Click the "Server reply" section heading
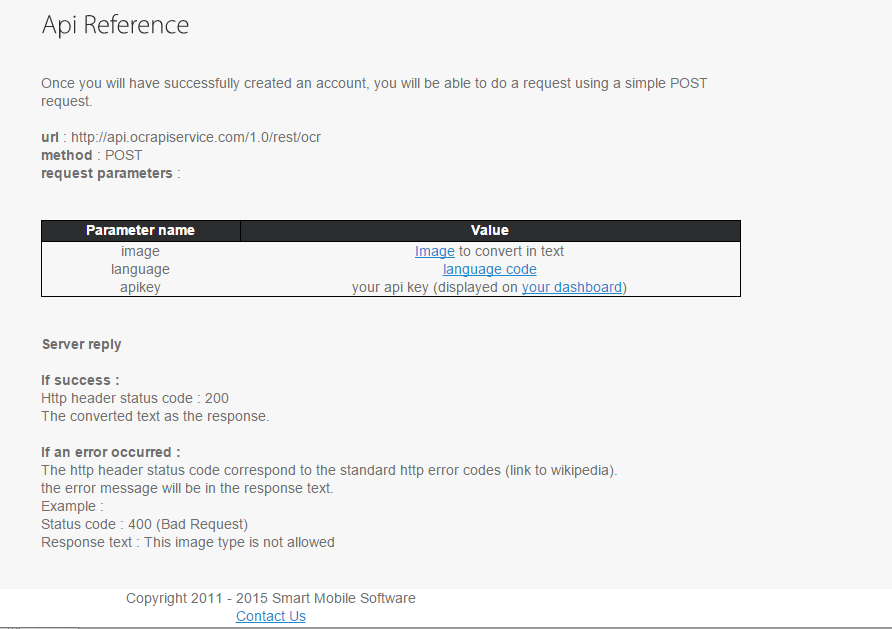This screenshot has height=629, width=892. 81,345
